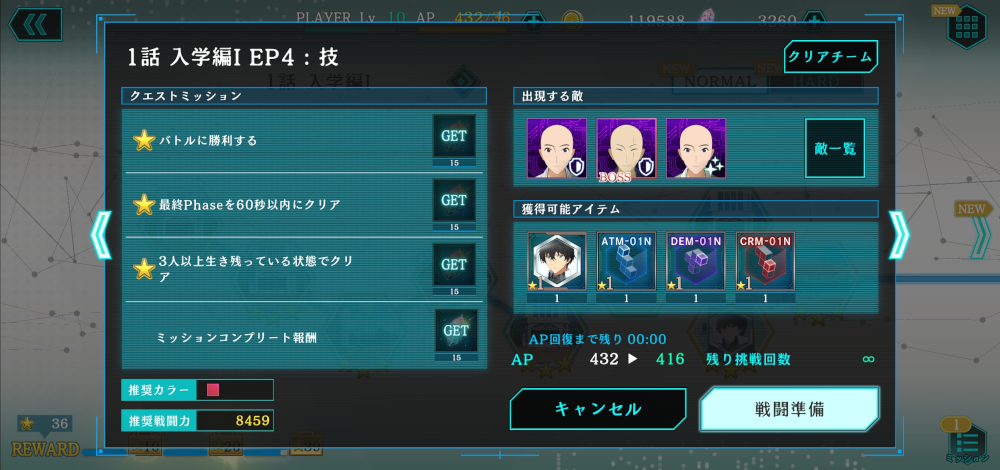Tap the first enemy portrait with shield
This screenshot has width=1000, height=470.
tap(557, 149)
